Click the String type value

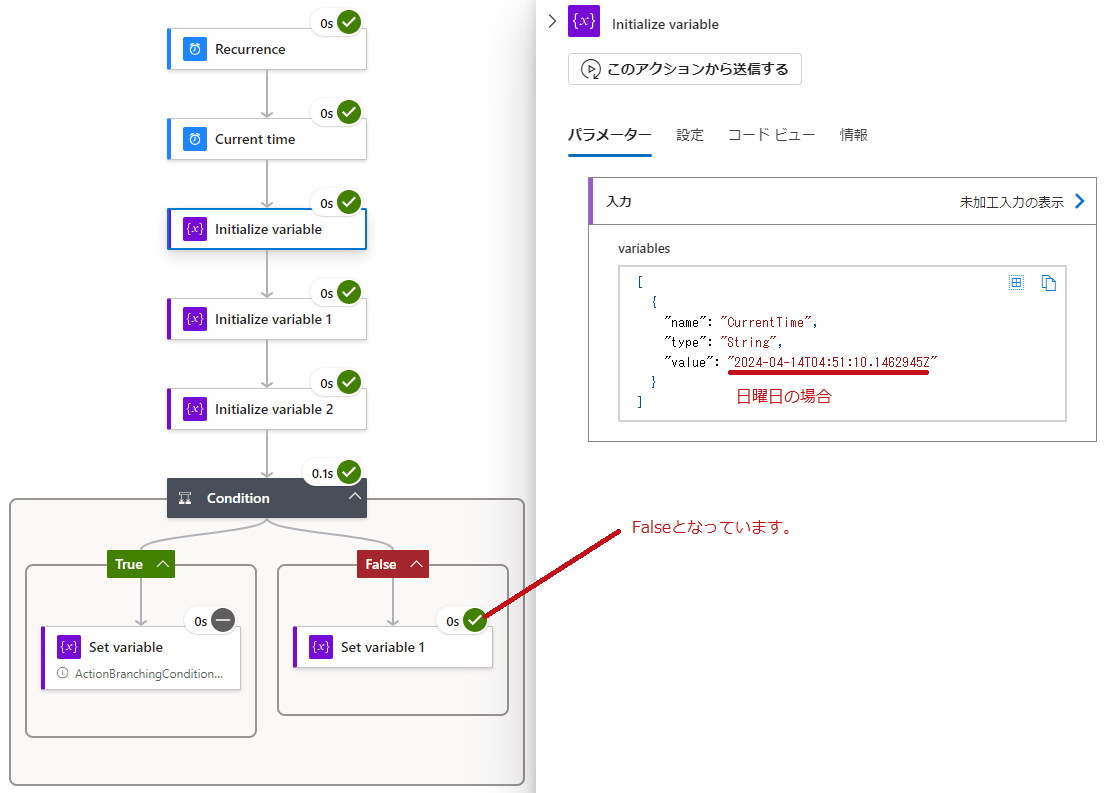[748, 342]
